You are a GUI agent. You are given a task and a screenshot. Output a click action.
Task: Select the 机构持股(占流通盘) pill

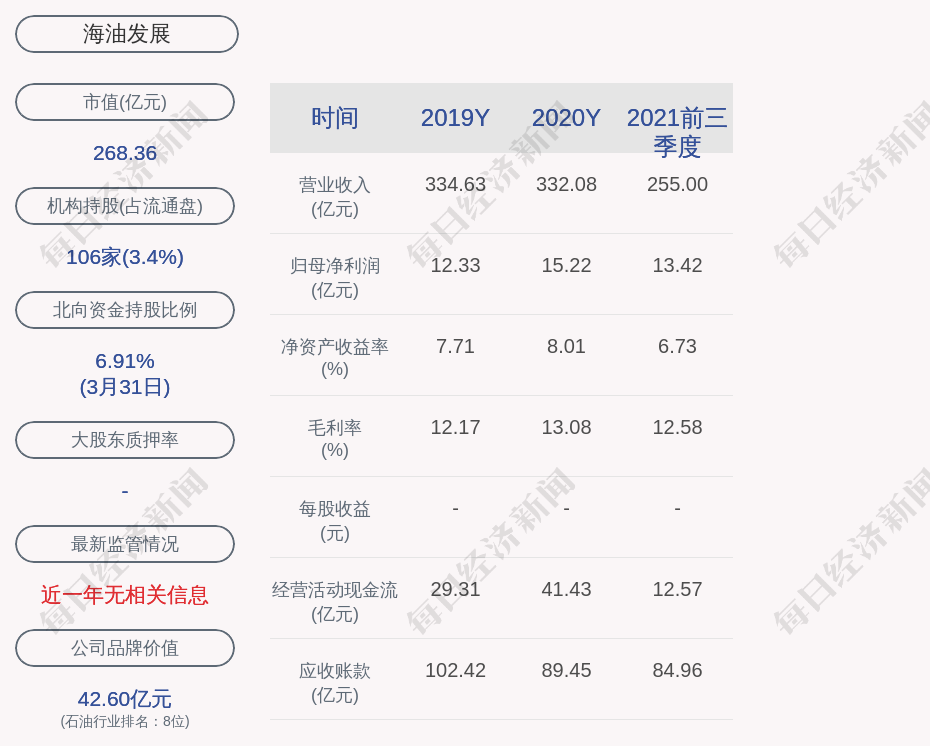125,206
